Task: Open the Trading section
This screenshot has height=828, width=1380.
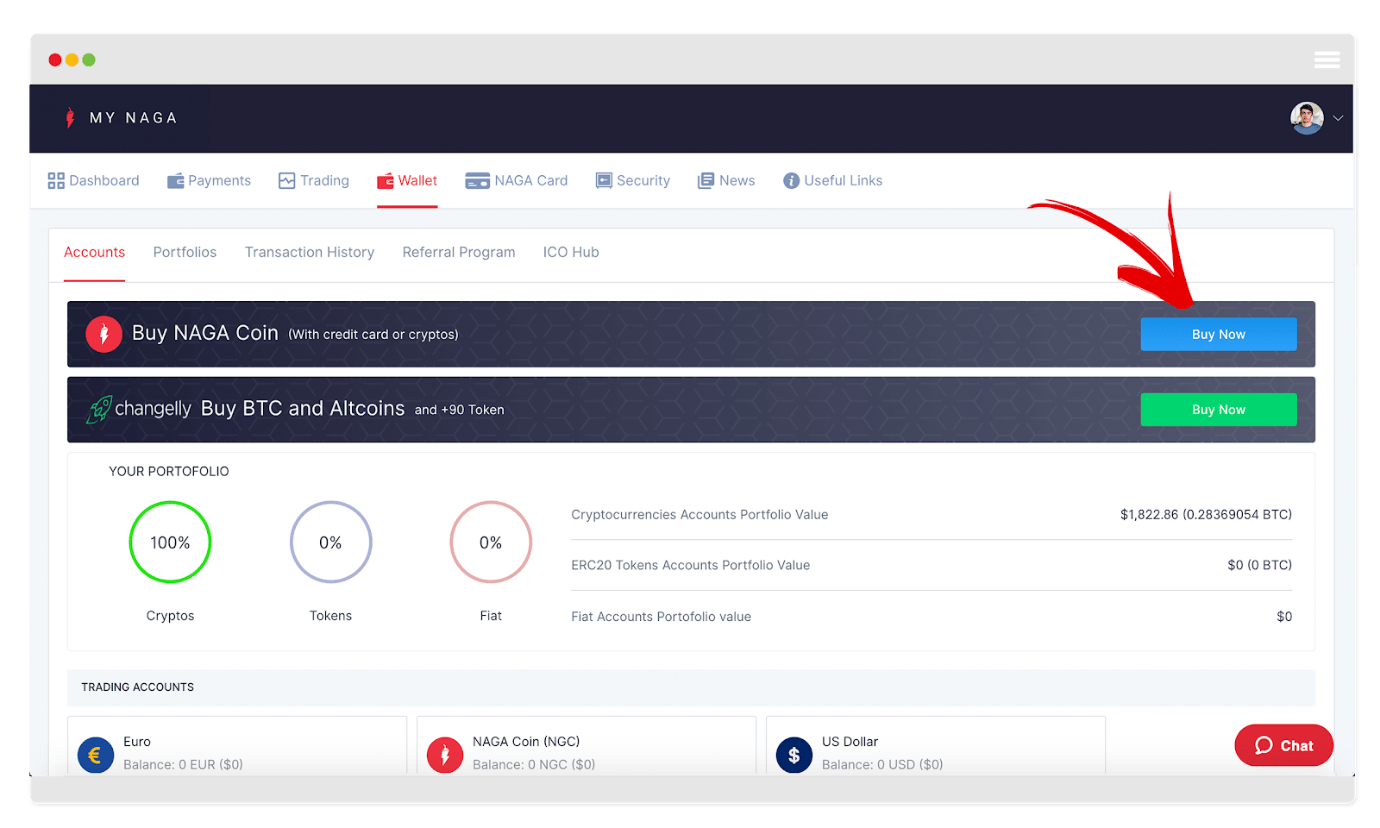Action: coord(314,181)
